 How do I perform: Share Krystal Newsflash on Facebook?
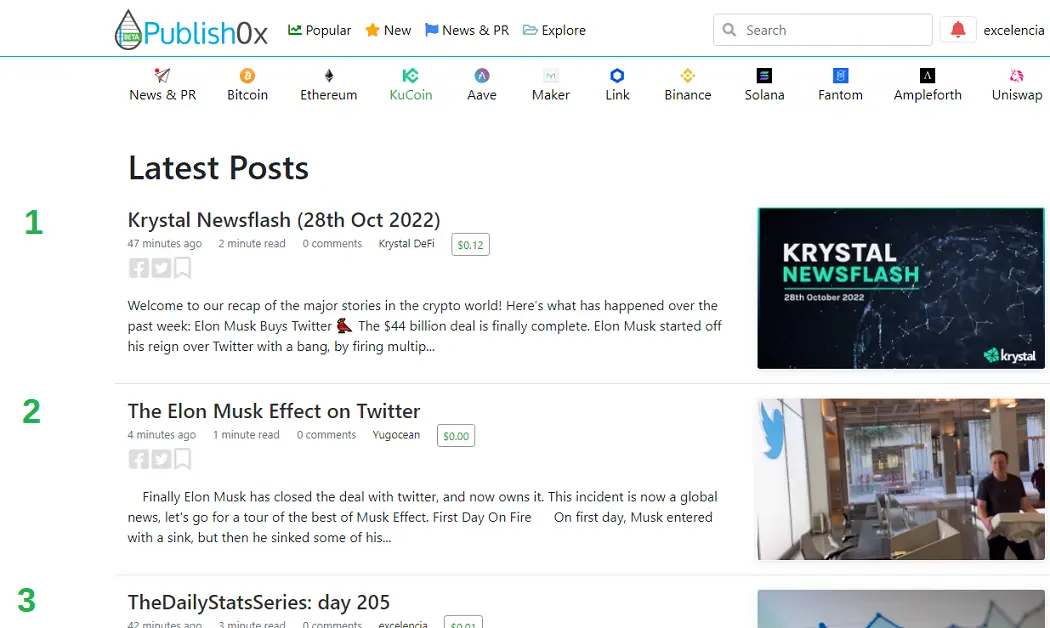(x=139, y=268)
